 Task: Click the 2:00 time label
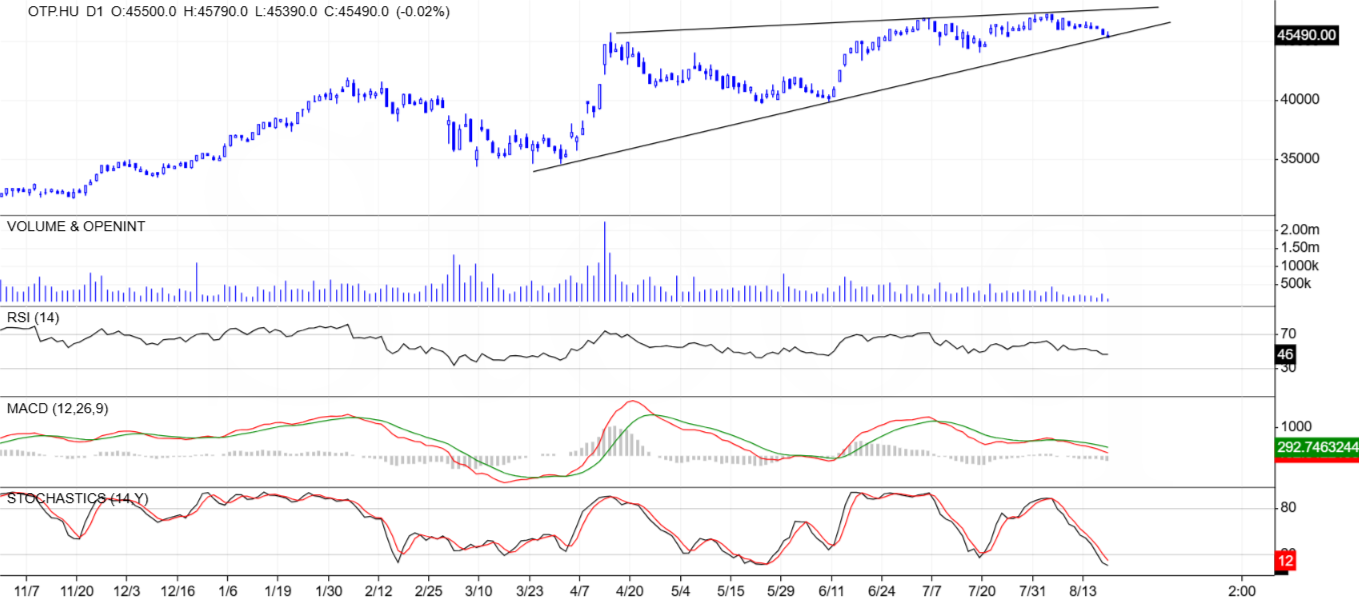(1242, 592)
